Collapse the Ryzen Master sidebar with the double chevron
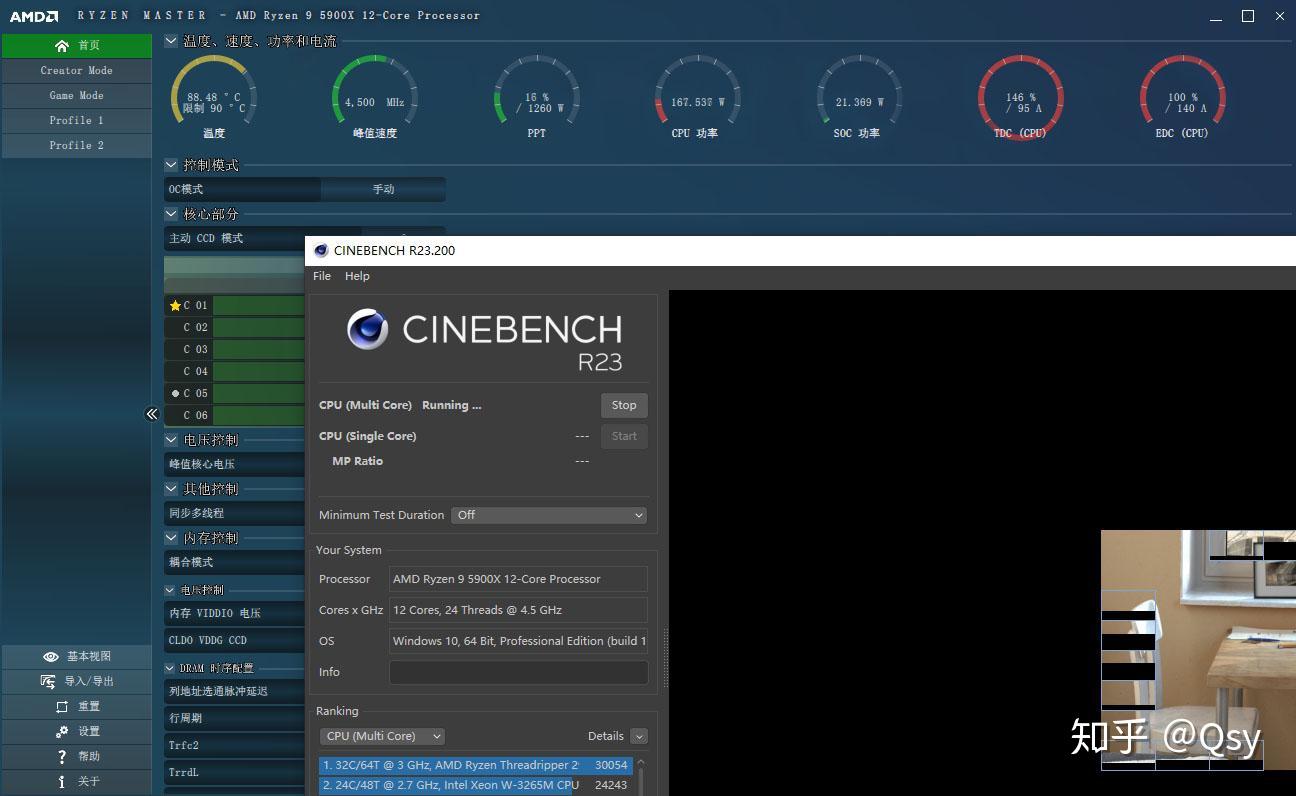 (152, 414)
